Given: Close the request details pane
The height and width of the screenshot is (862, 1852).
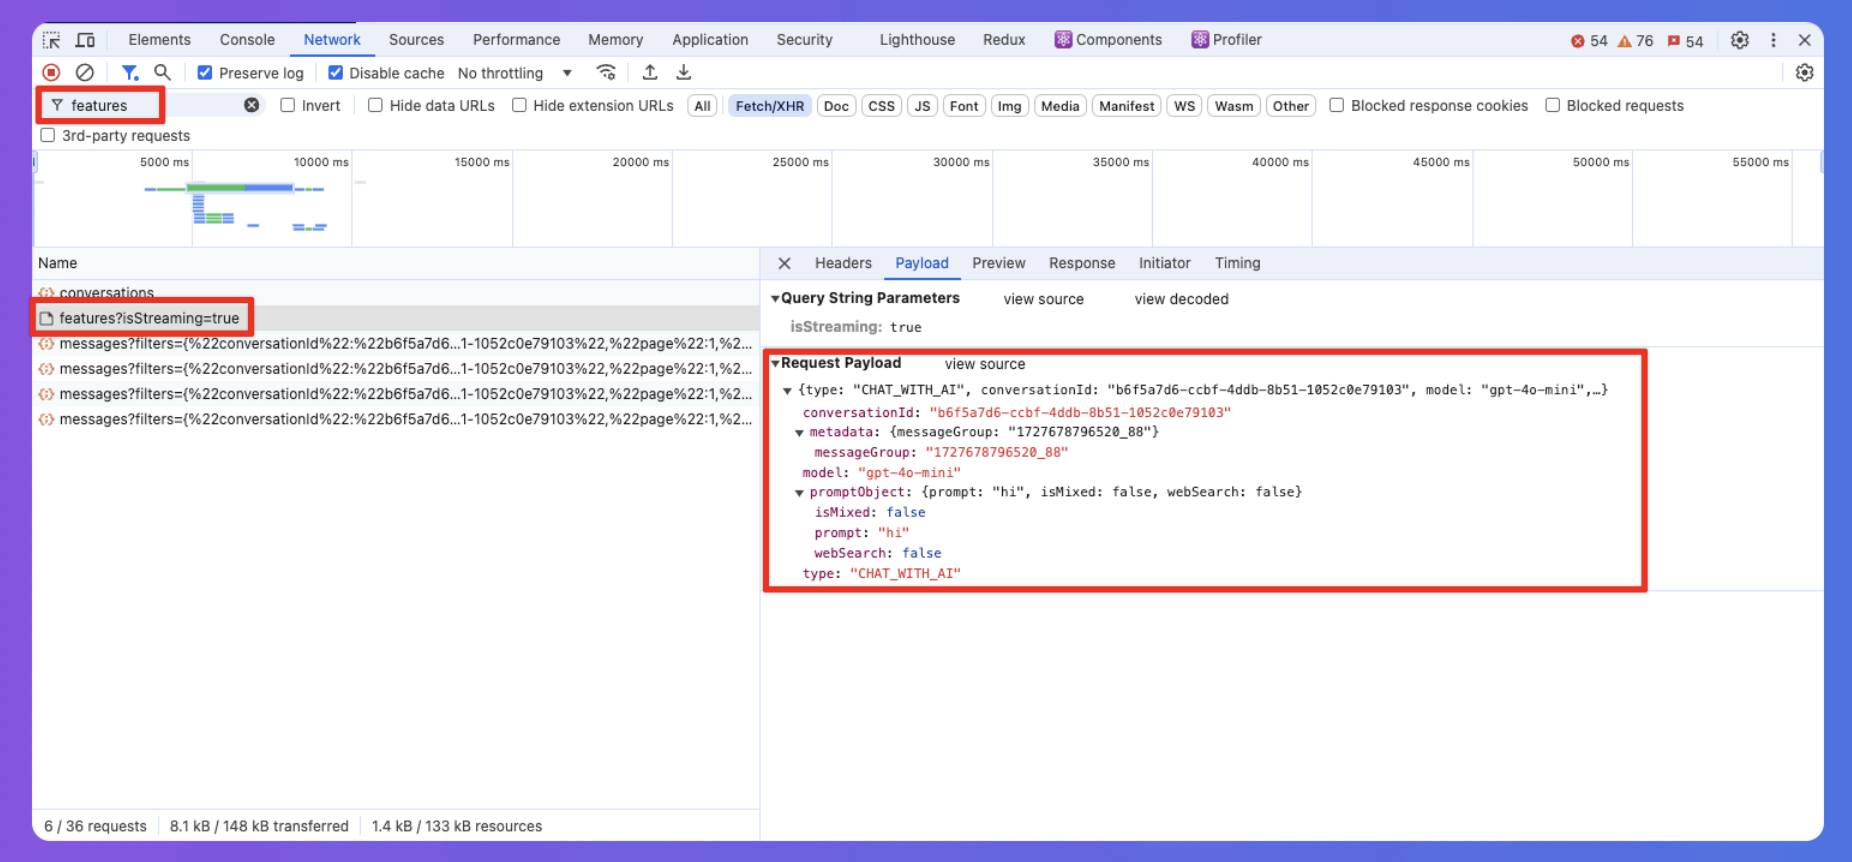Looking at the screenshot, I should click(x=784, y=263).
